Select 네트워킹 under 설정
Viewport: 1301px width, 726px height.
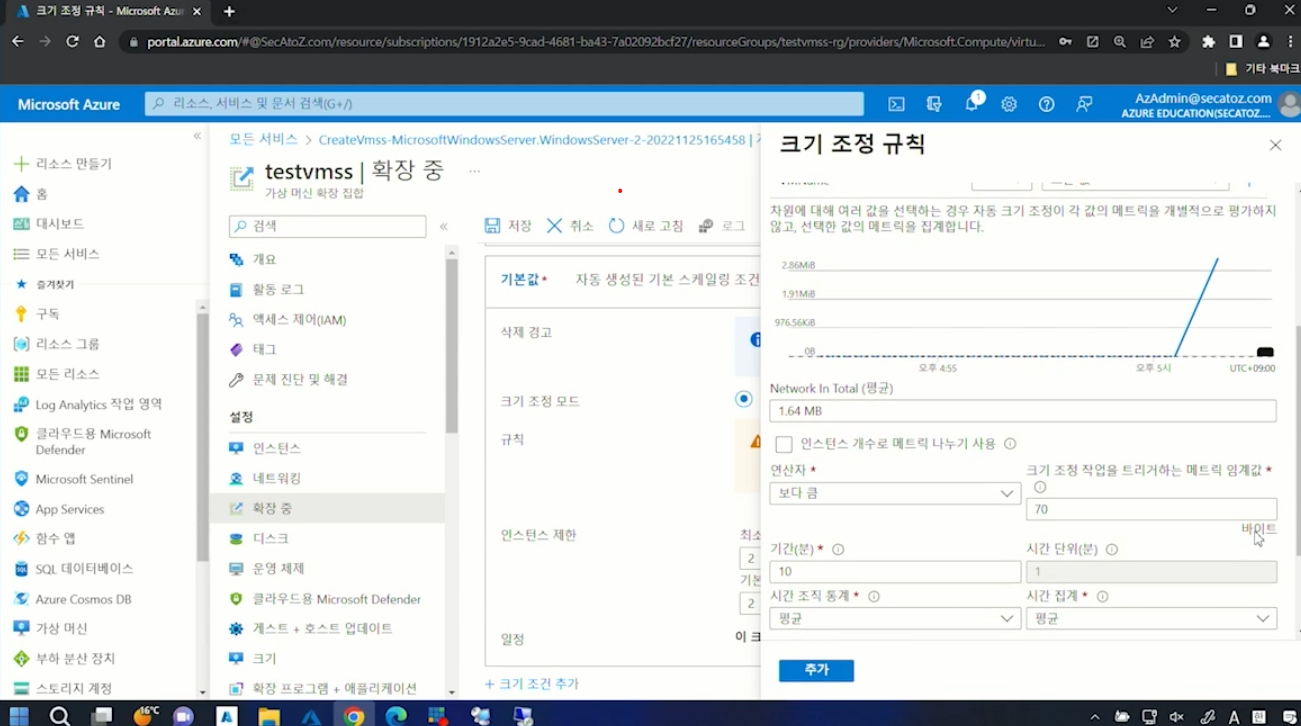click(276, 478)
